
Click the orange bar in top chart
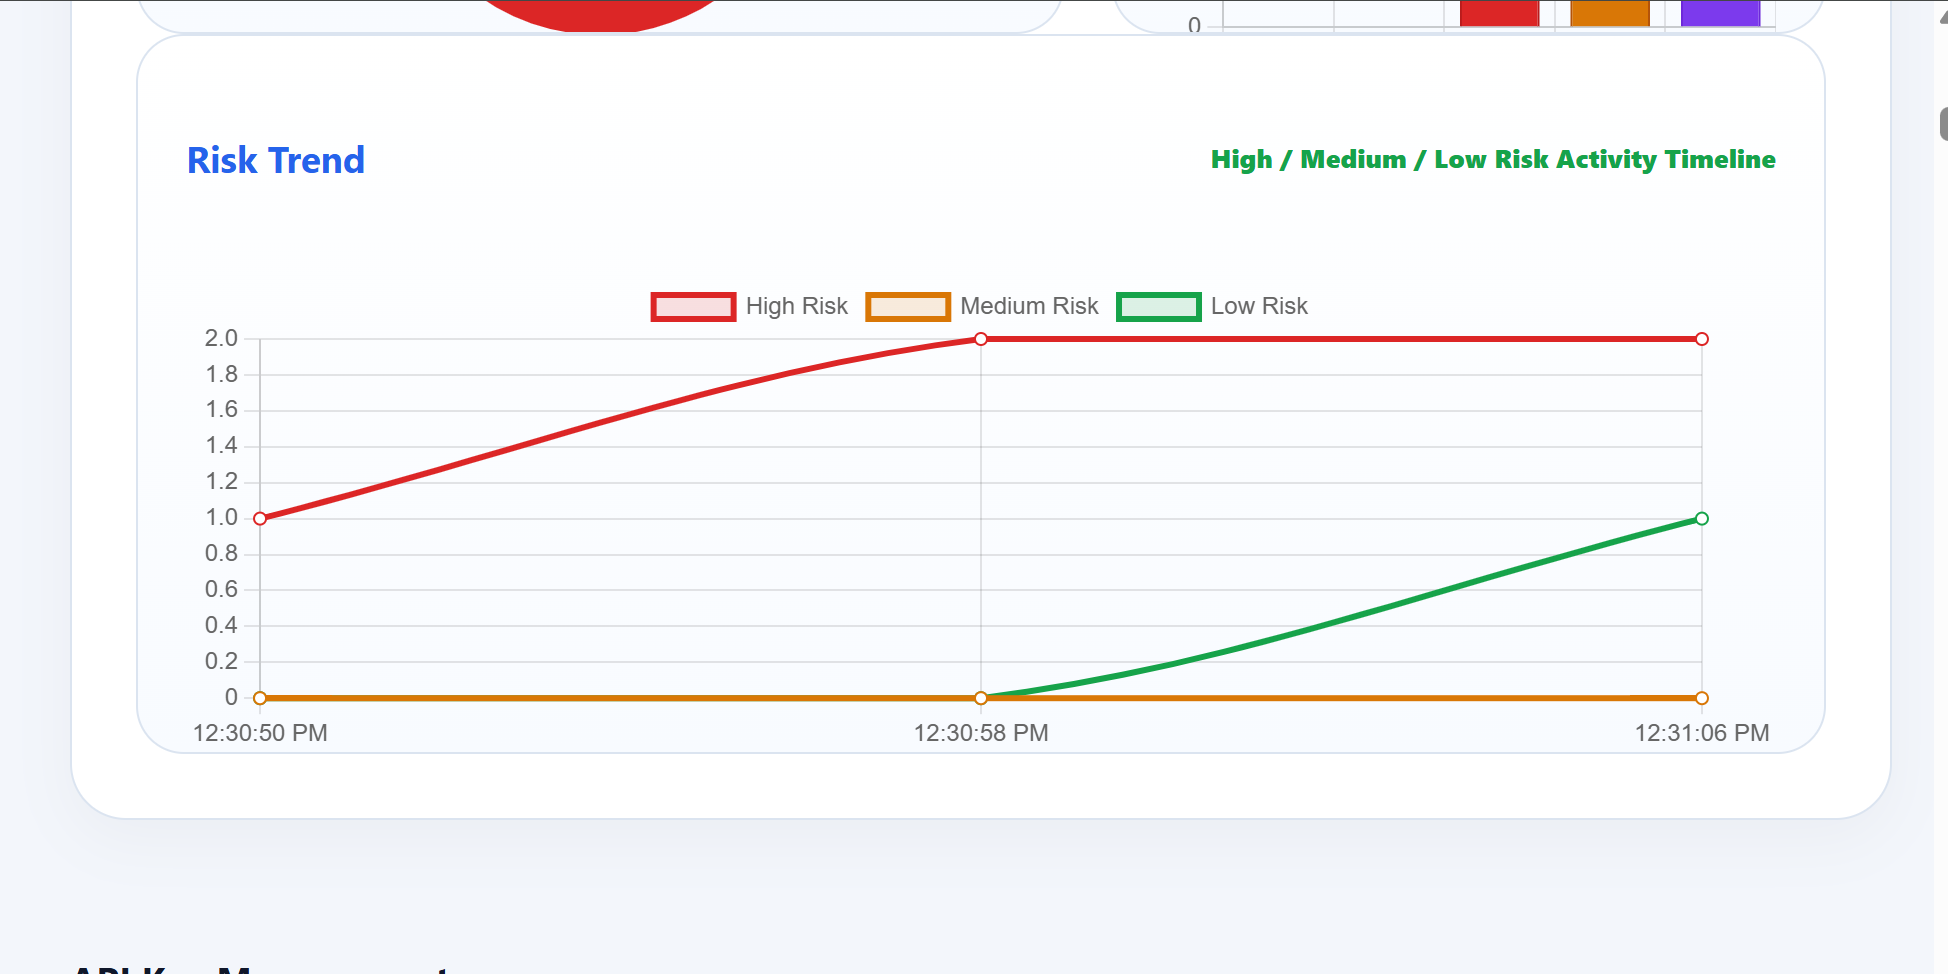tap(1610, 13)
